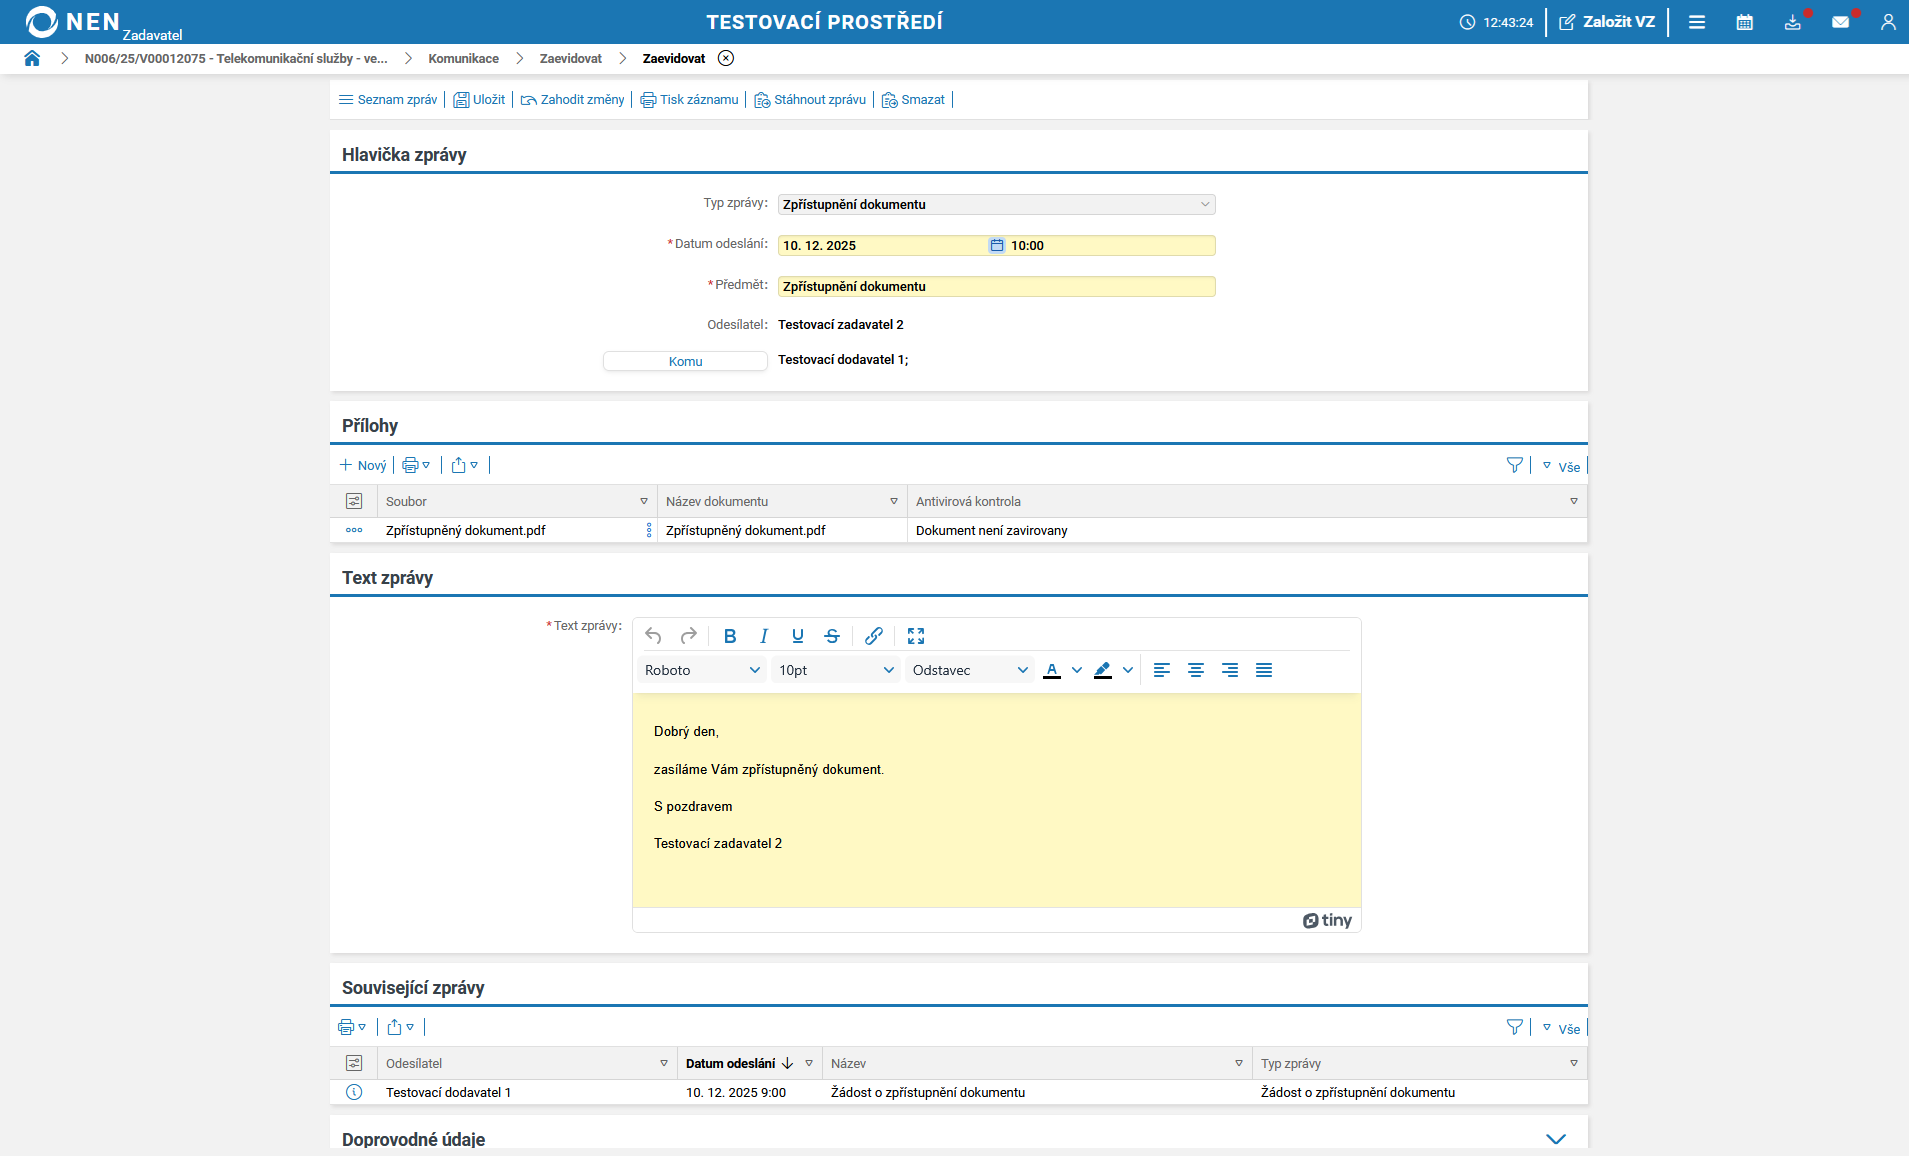Toggle italic formatting
Screen dimensions: 1909x1156
click(x=764, y=636)
